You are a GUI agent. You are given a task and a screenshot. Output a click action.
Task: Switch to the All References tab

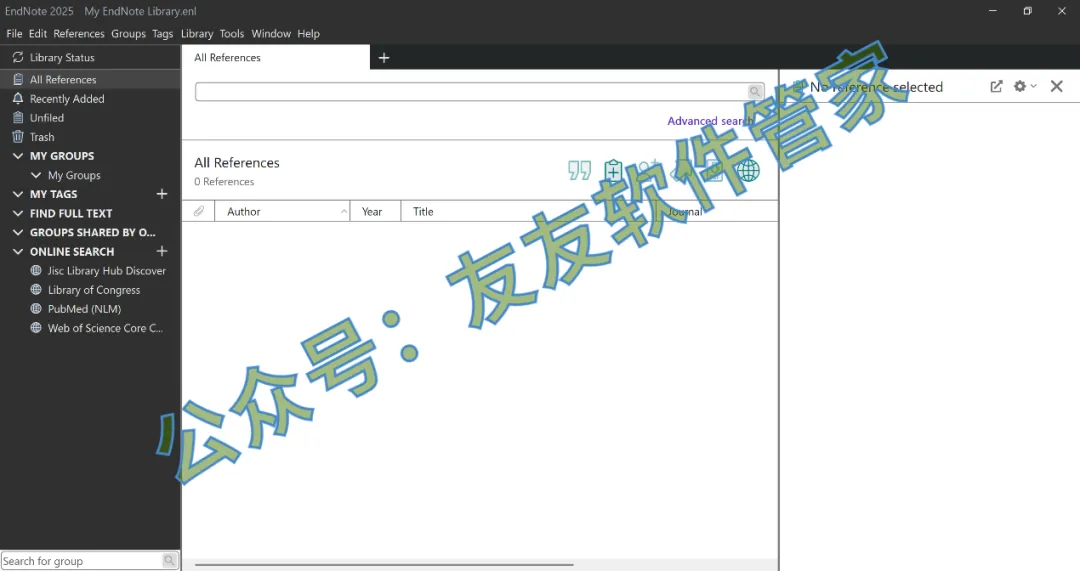(x=276, y=58)
